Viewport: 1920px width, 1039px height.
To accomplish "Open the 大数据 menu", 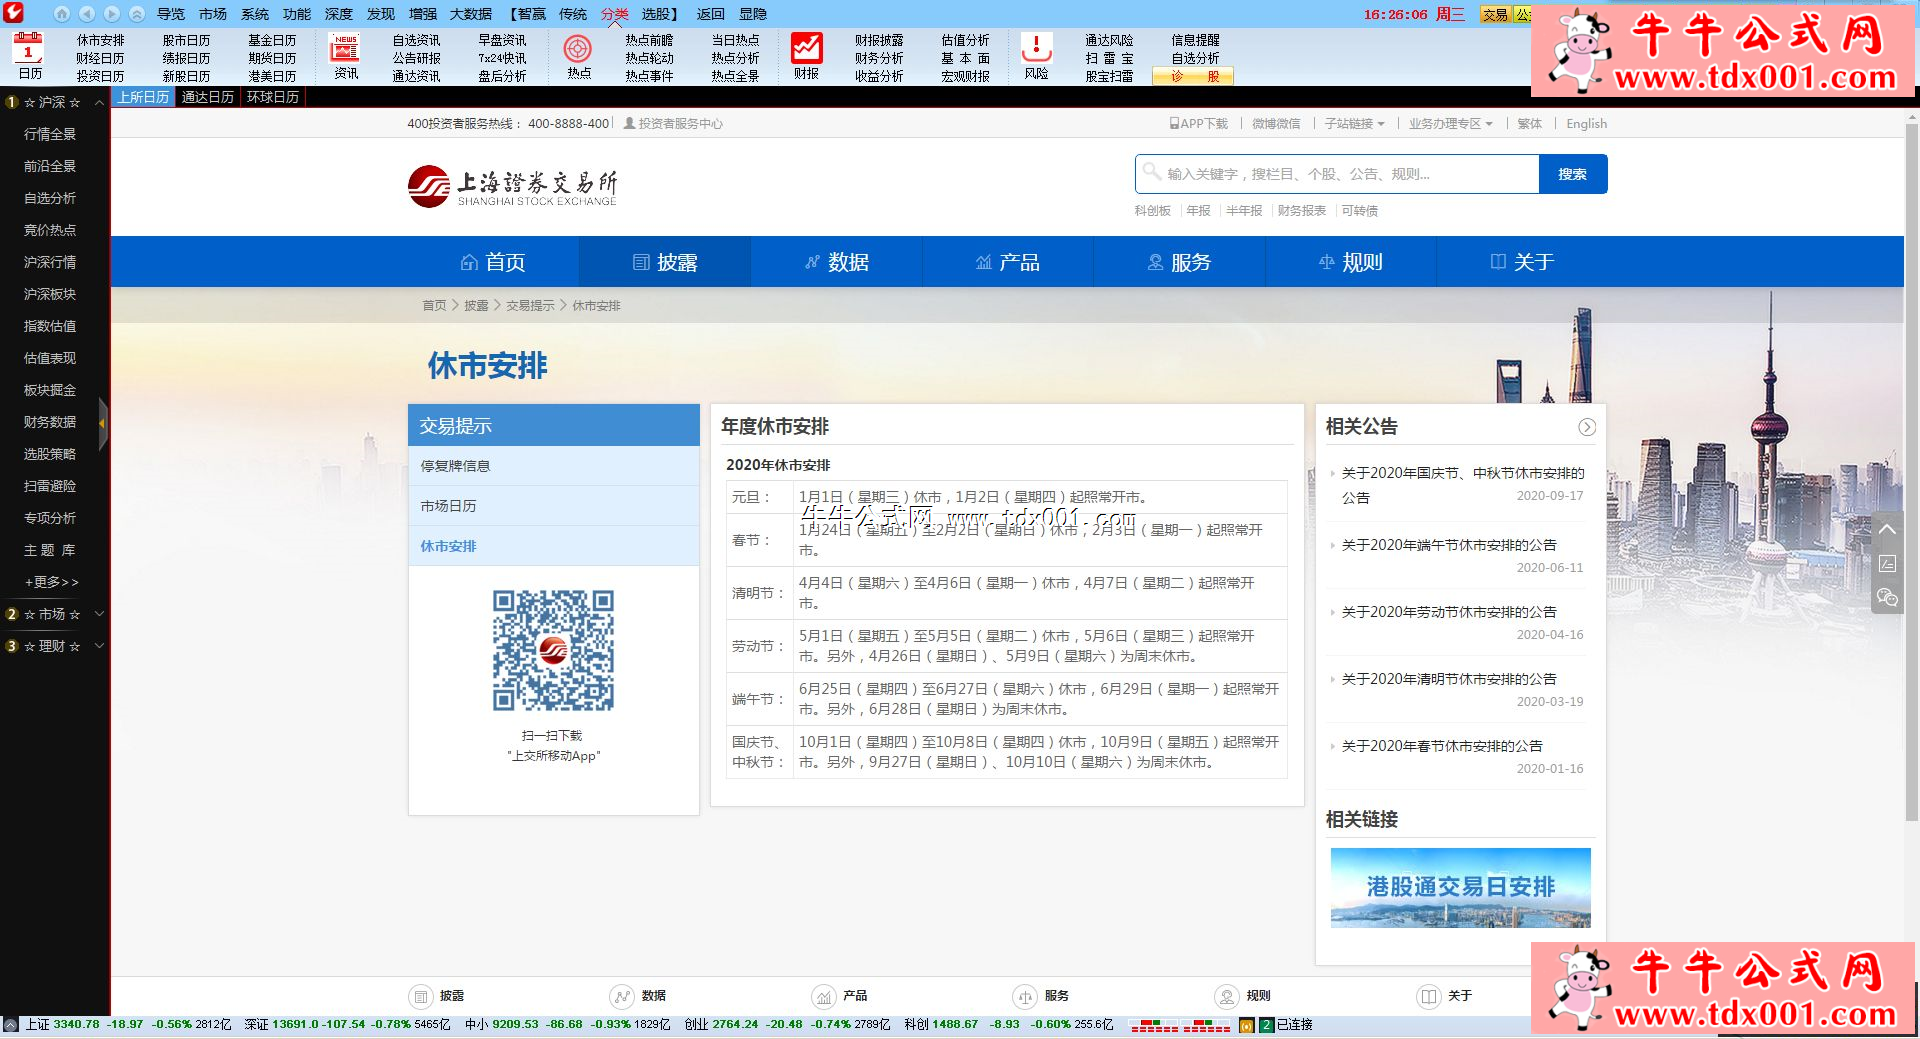I will [x=471, y=14].
